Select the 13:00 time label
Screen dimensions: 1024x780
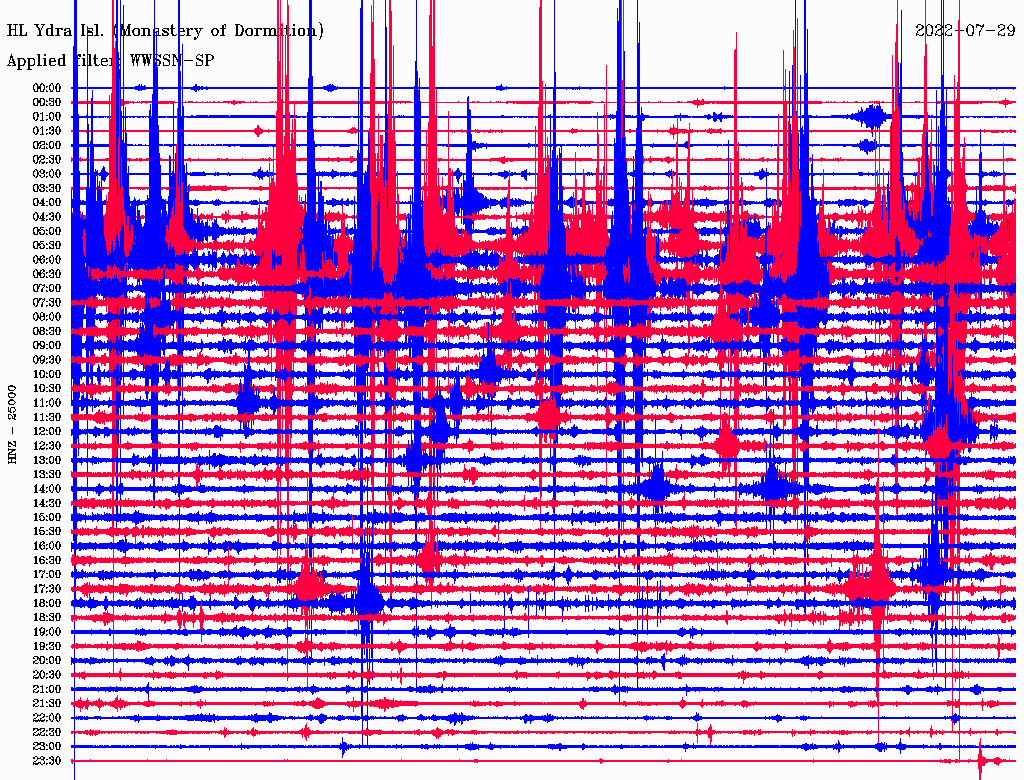[46, 461]
